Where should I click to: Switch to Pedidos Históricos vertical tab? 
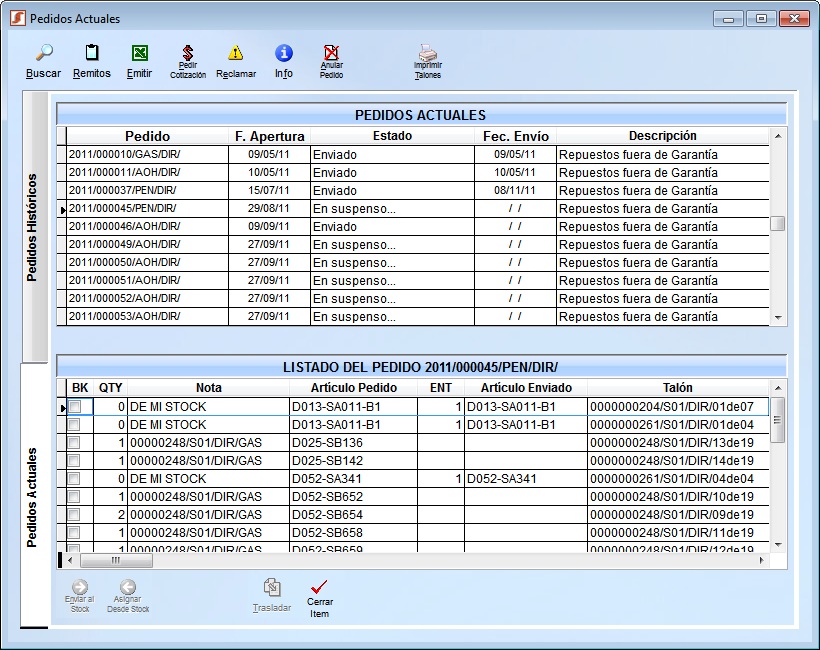[x=33, y=227]
